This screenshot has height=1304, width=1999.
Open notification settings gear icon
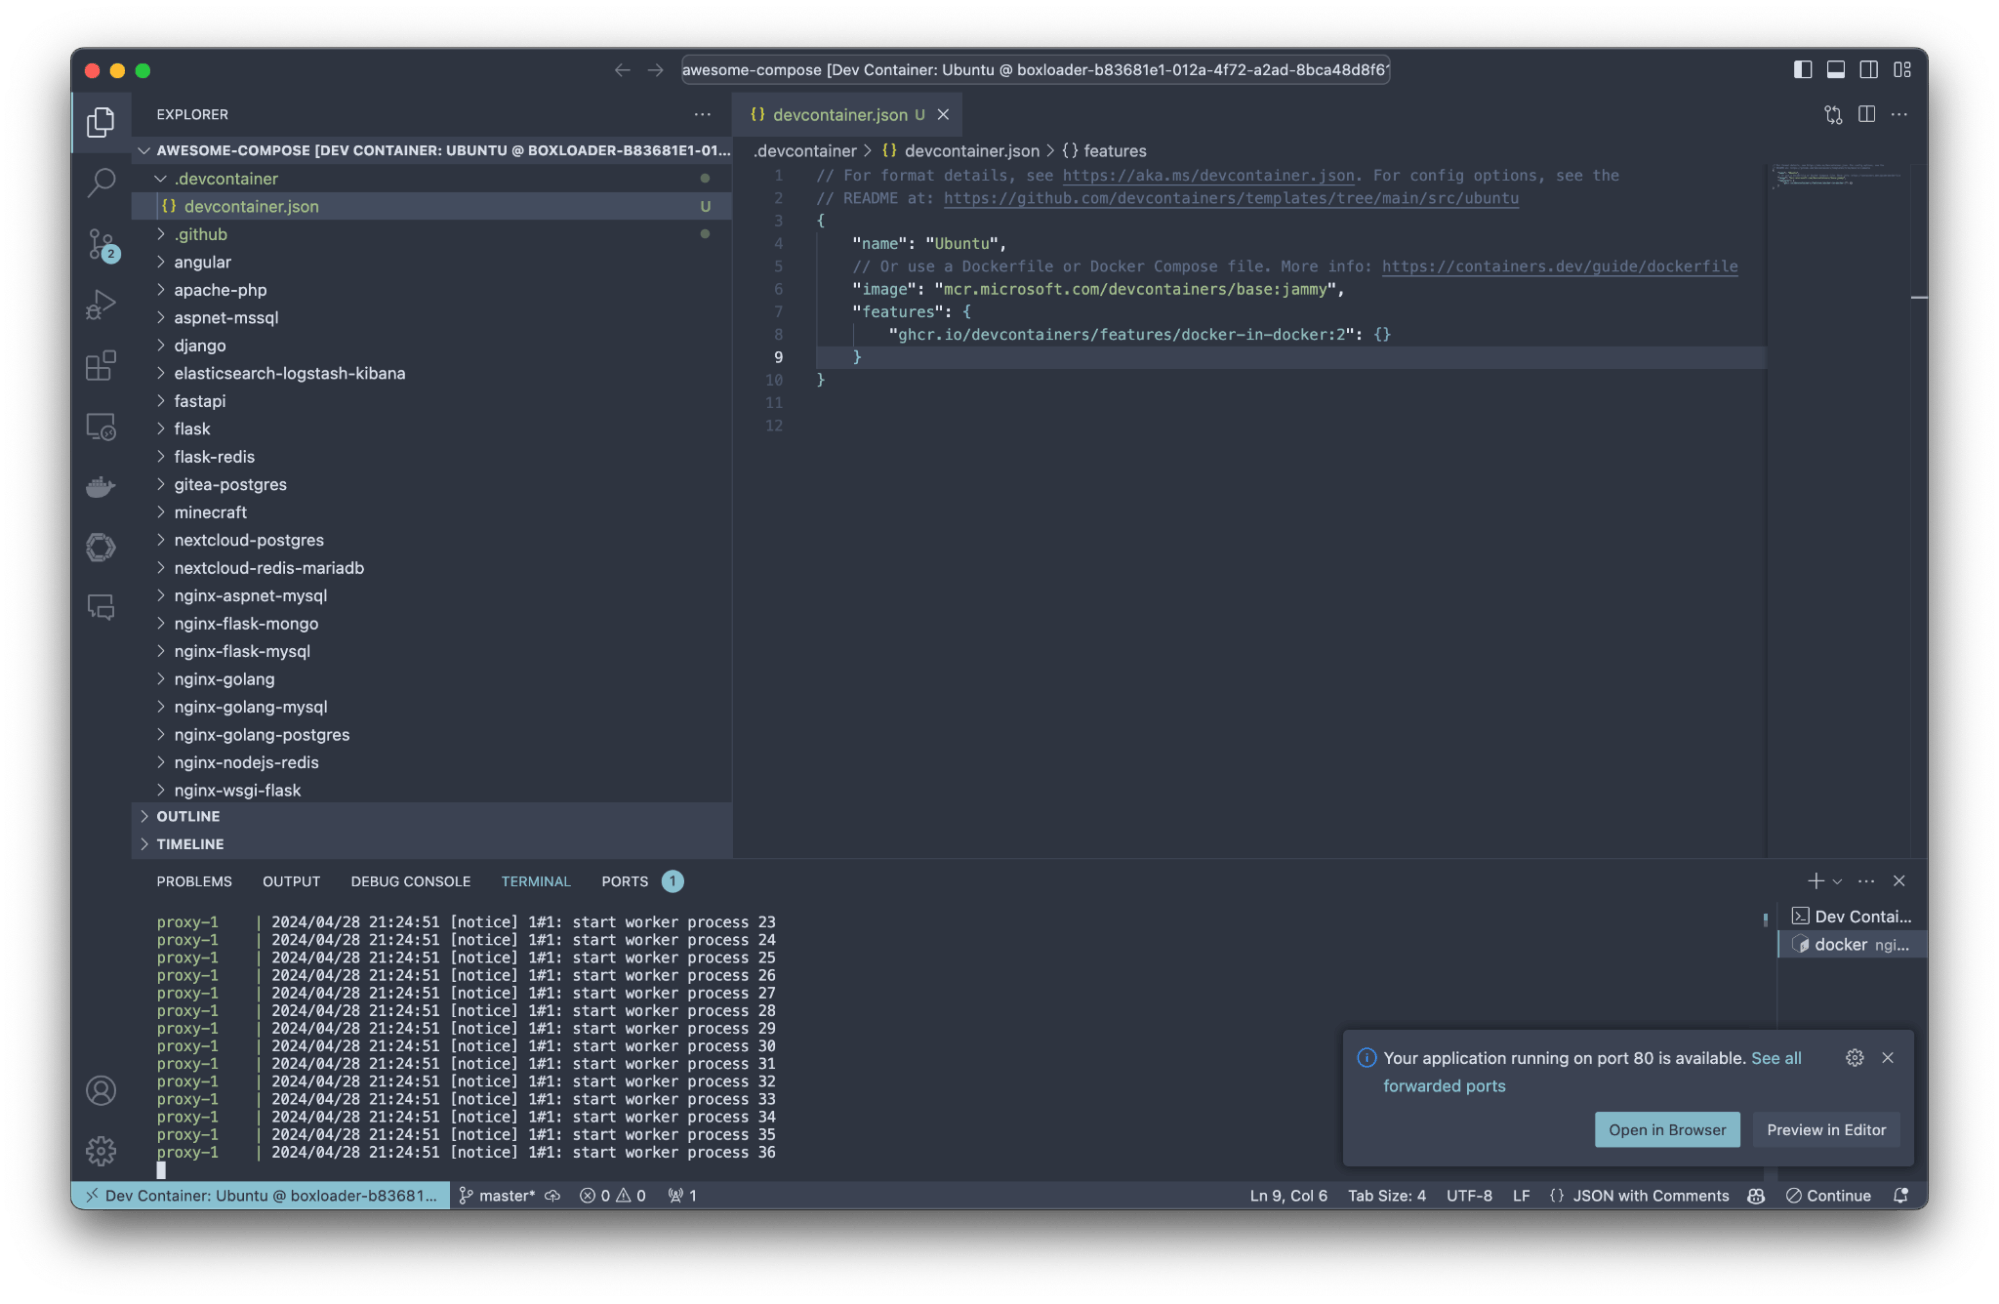(1854, 1058)
